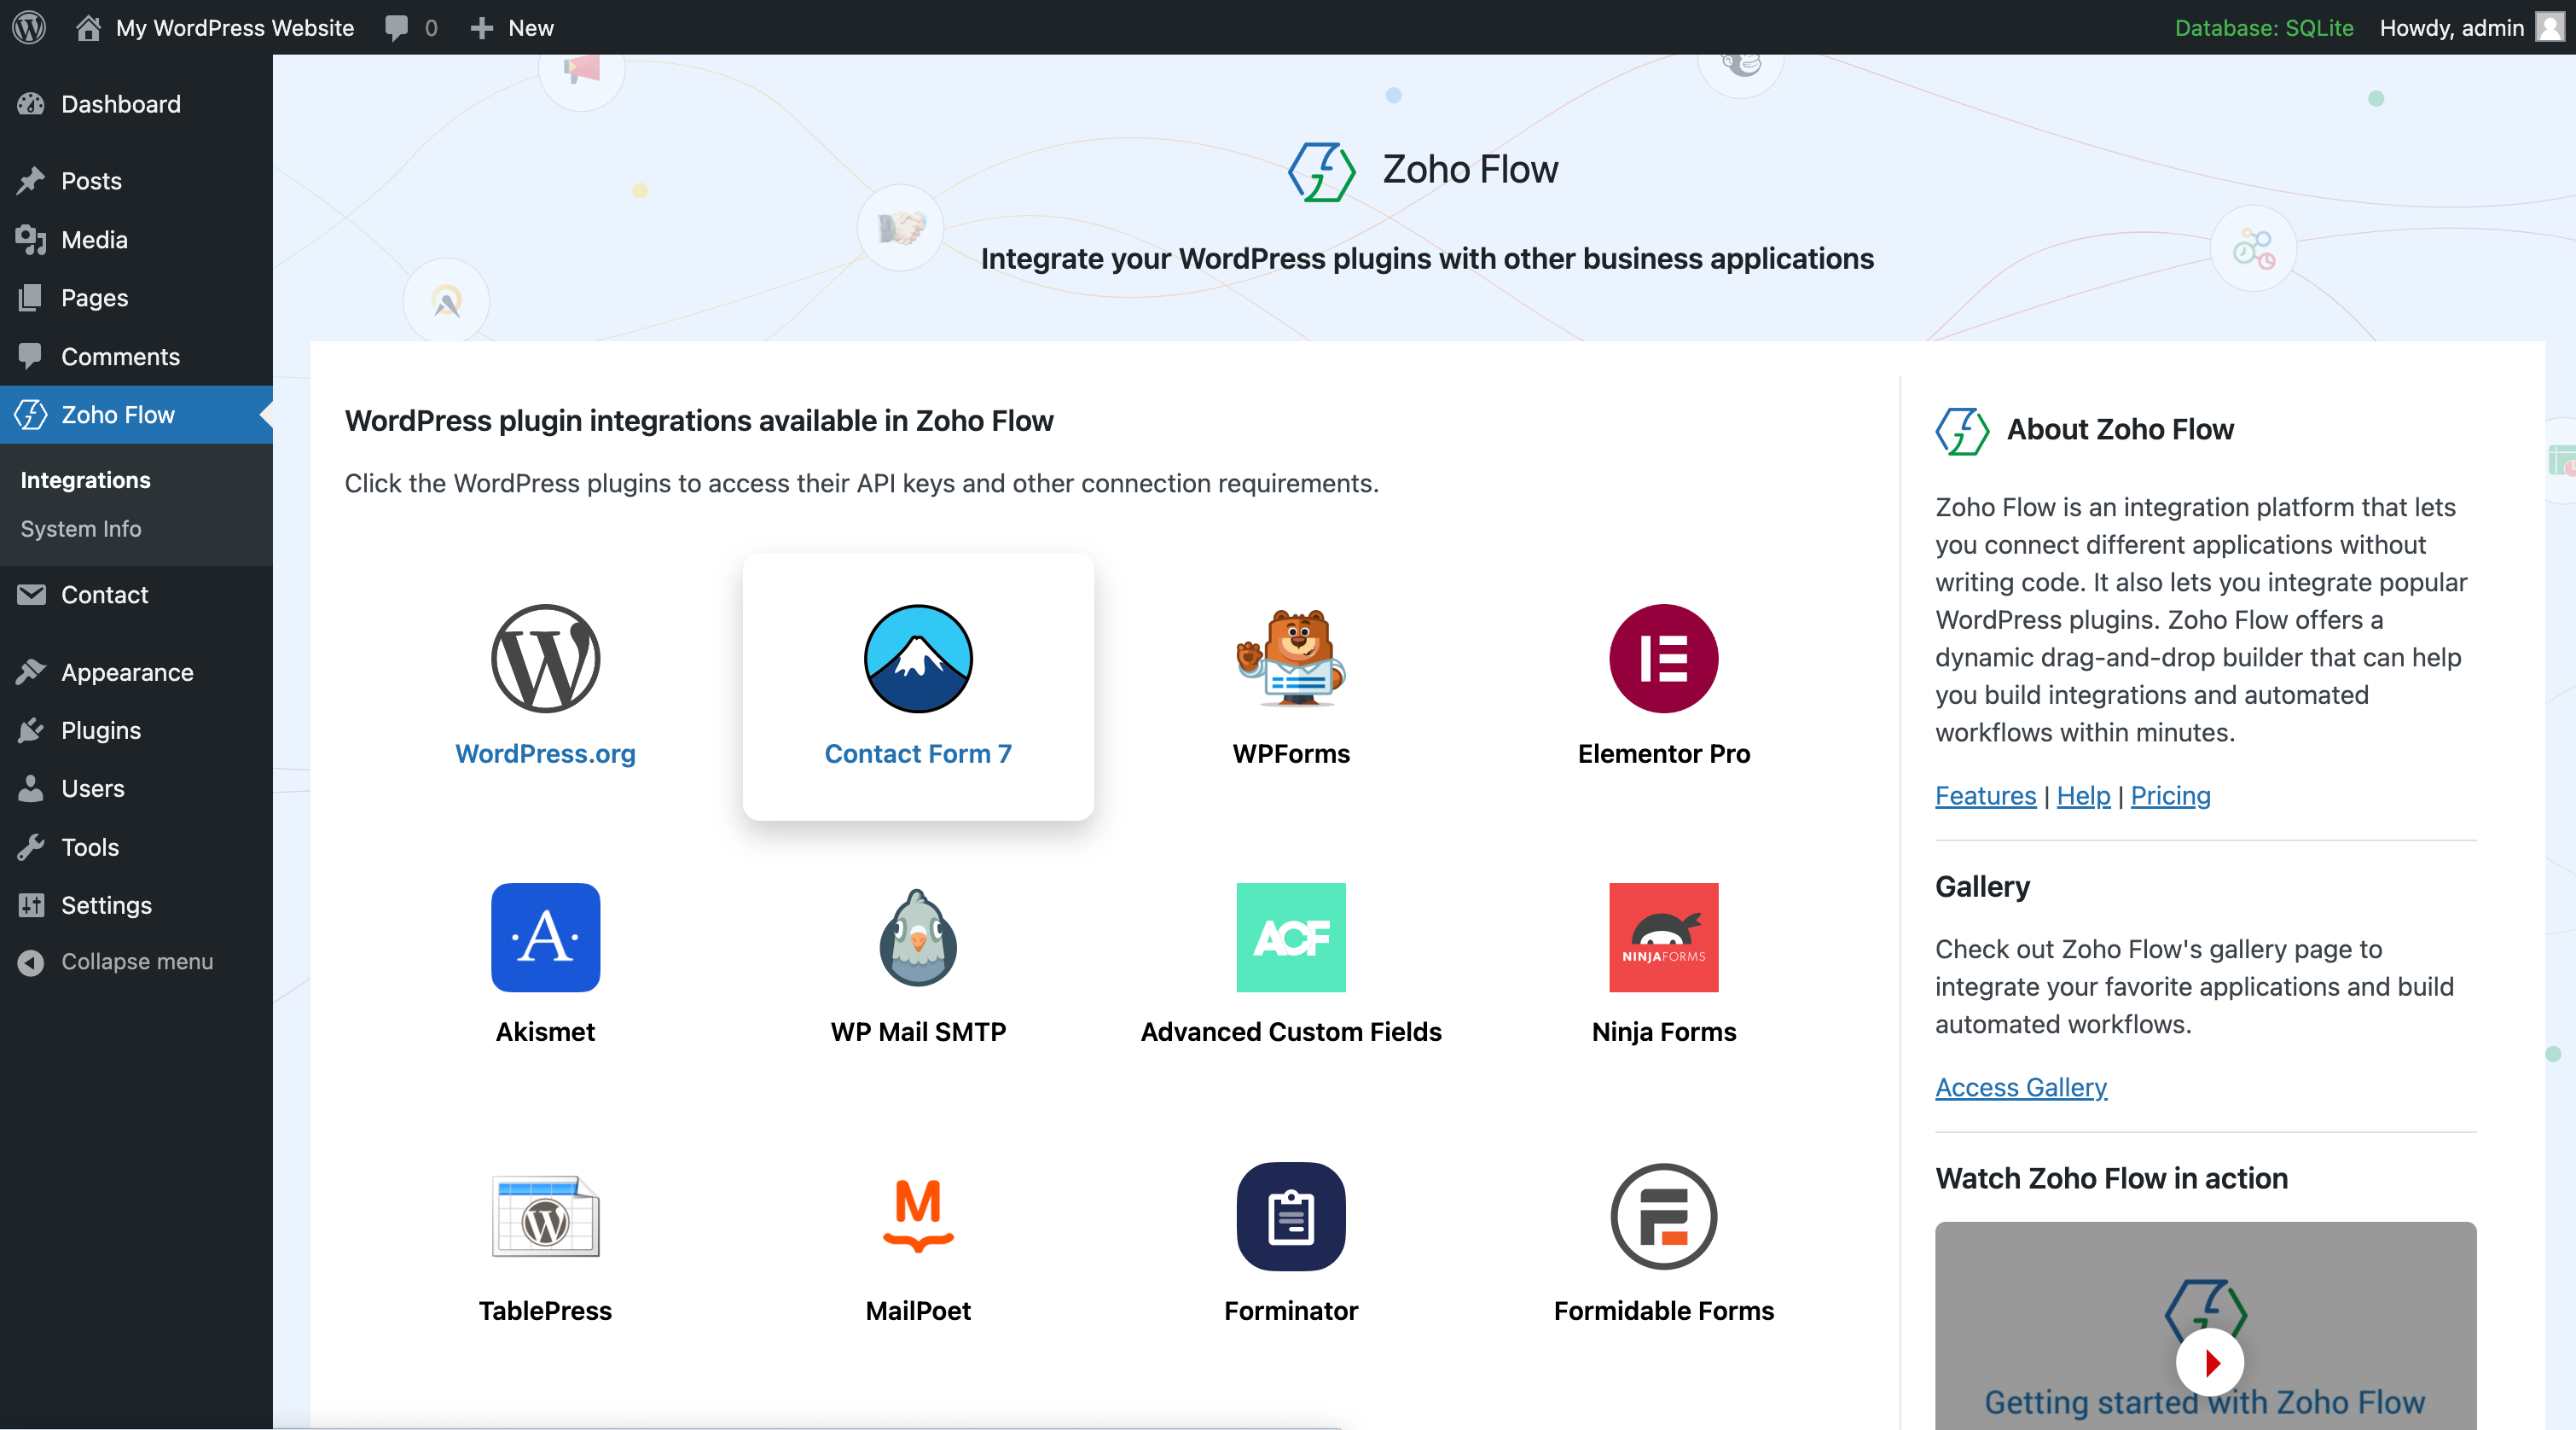Click the Users person icon in sidebar
Image resolution: width=2576 pixels, height=1430 pixels.
[x=31, y=788]
